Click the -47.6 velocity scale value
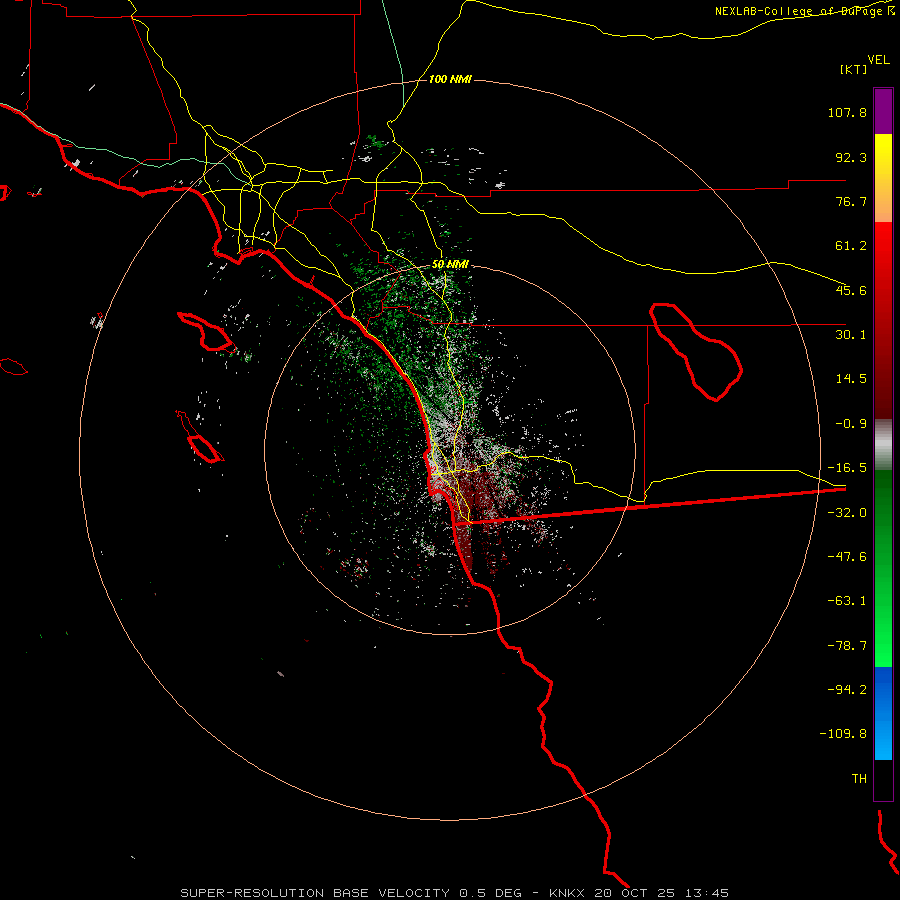The width and height of the screenshot is (900, 900). click(x=847, y=557)
